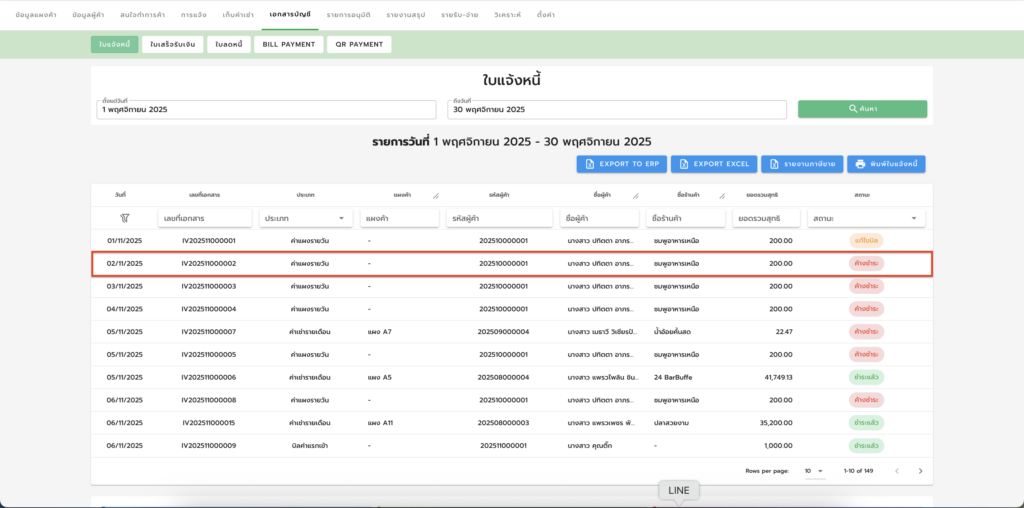Click the clear filter funnel icon
The width and height of the screenshot is (1024, 508).
tap(124, 217)
